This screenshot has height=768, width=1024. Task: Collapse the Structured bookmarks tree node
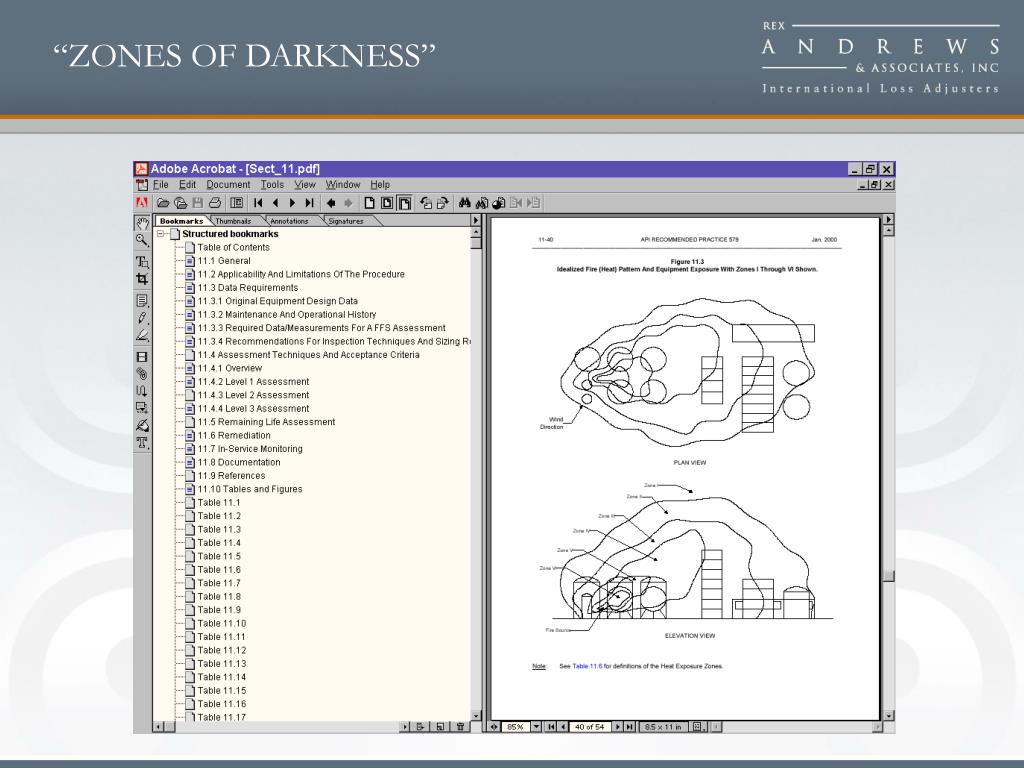tap(161, 234)
